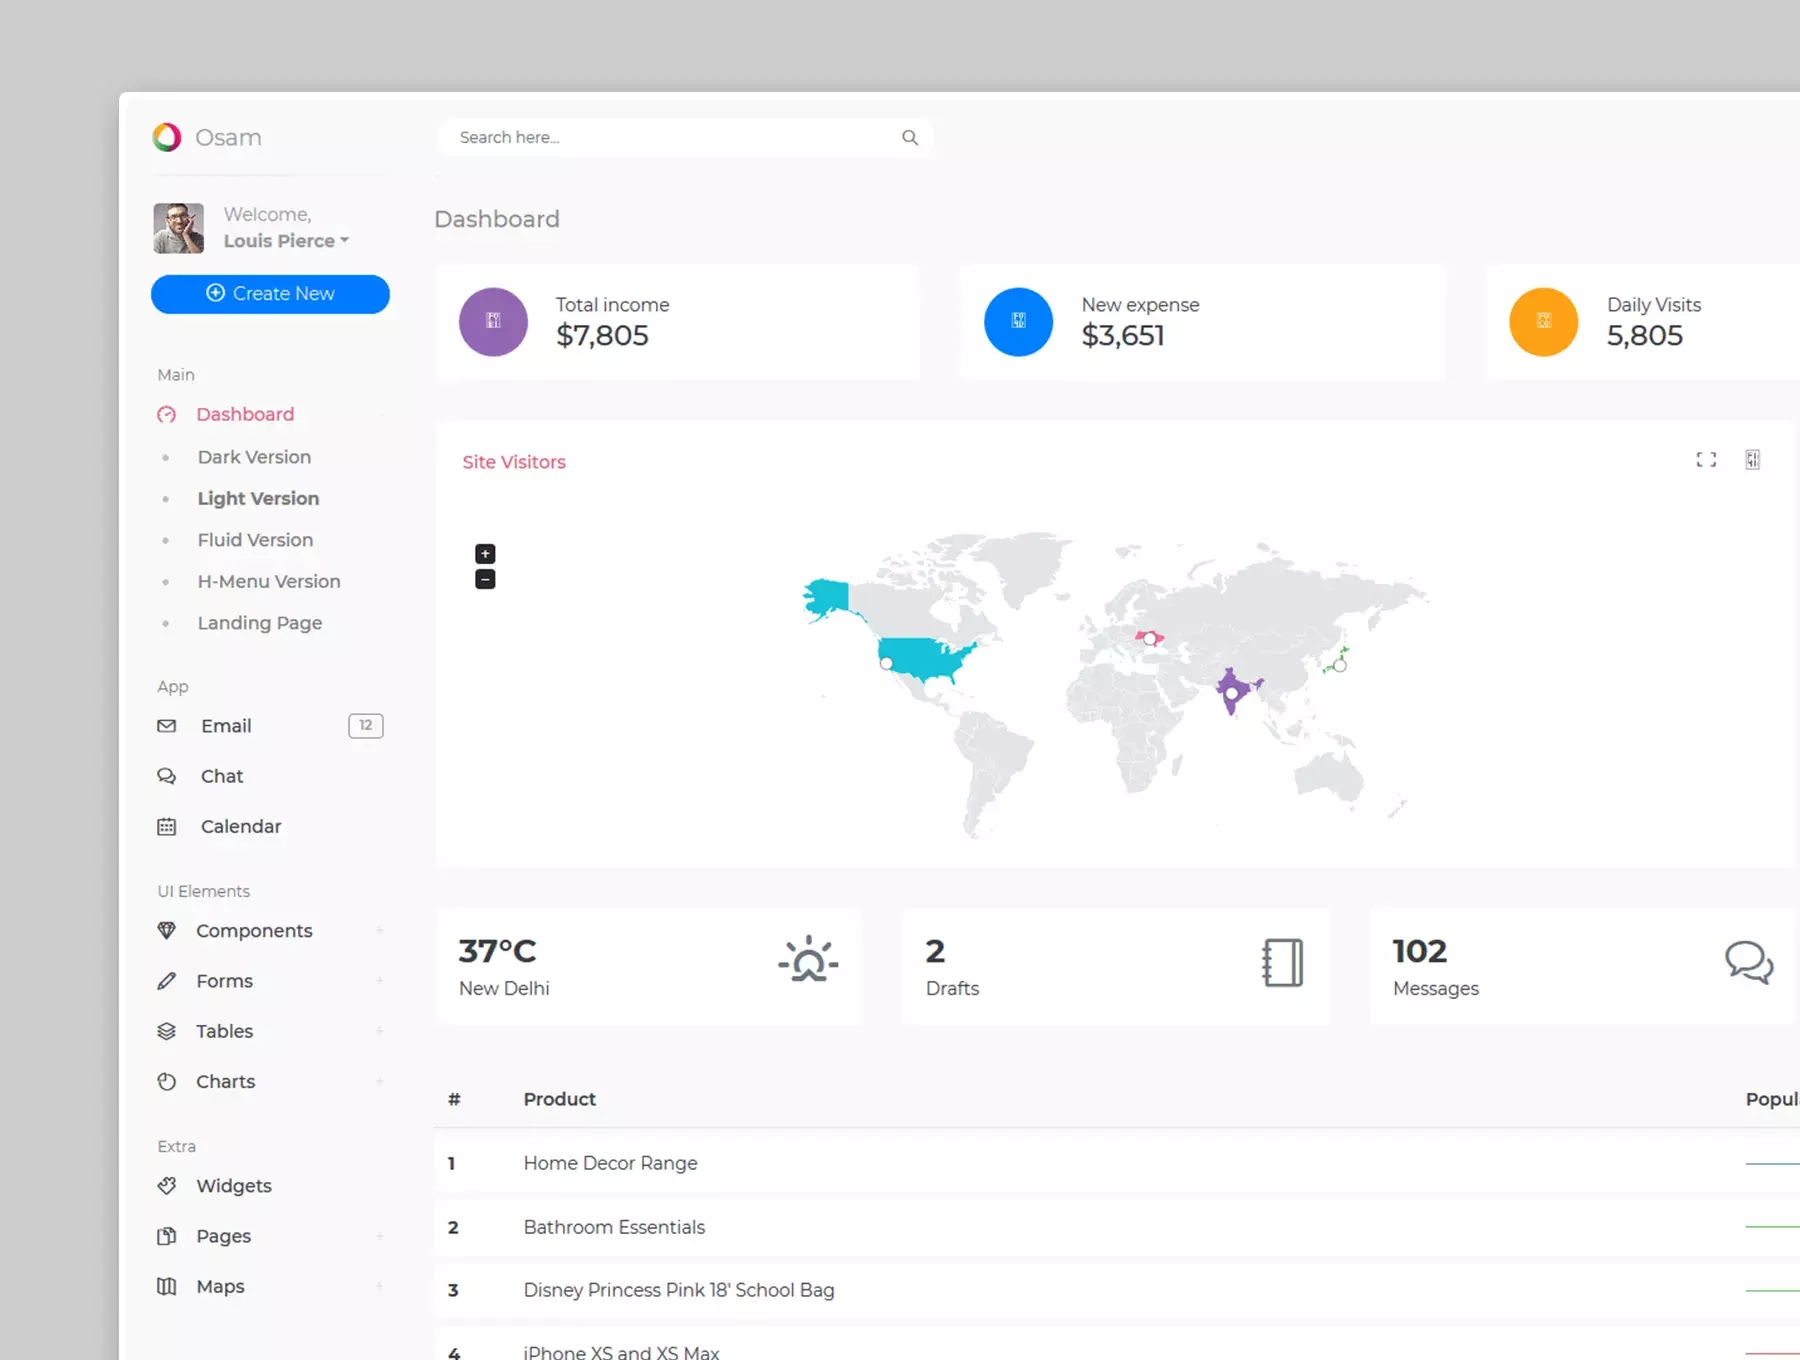
Task: Click the Pages icon
Action: [x=167, y=1236]
